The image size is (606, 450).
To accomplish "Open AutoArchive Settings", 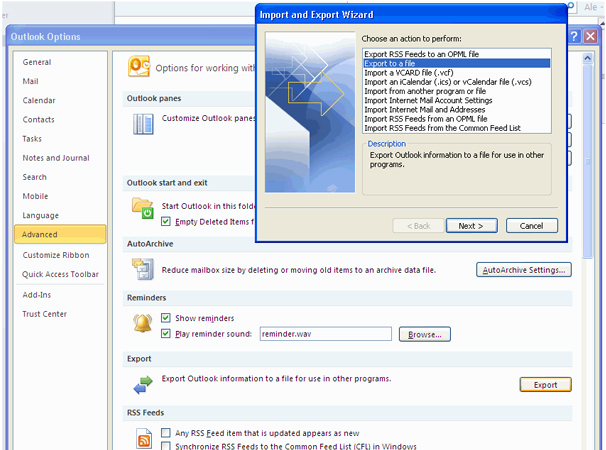I will pyautogui.click(x=524, y=270).
